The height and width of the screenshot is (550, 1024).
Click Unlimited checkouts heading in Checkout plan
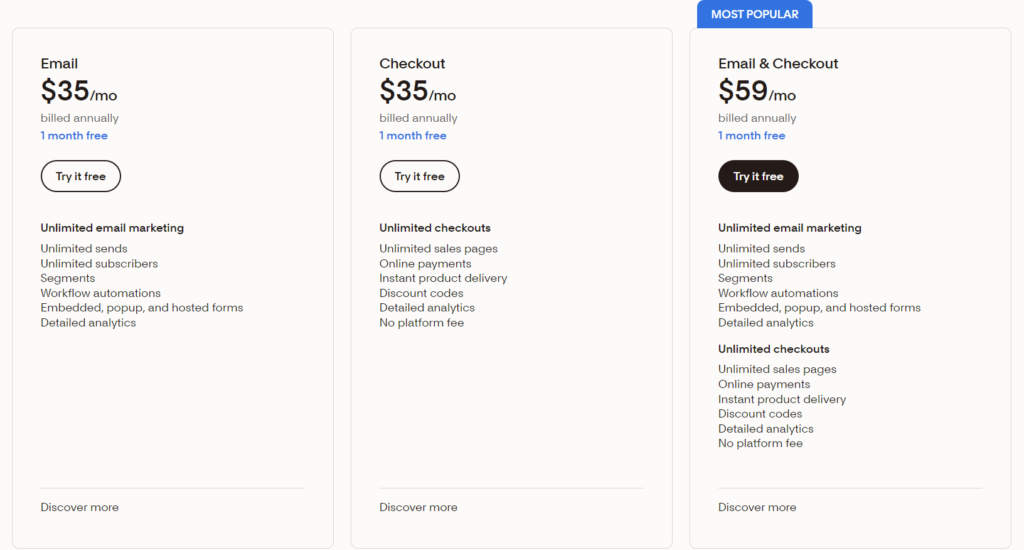pyautogui.click(x=435, y=228)
